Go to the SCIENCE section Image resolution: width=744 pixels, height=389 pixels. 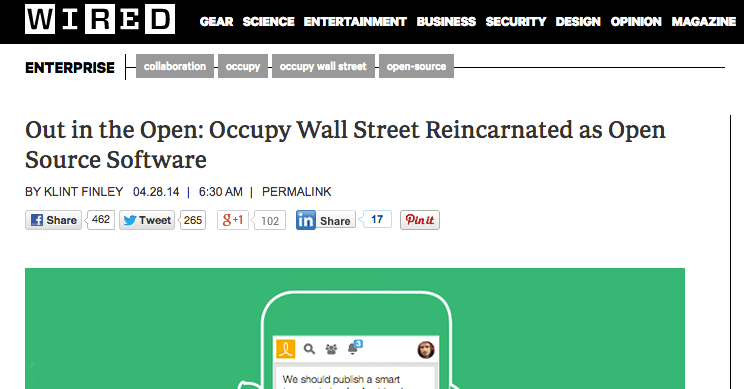pyautogui.click(x=269, y=22)
